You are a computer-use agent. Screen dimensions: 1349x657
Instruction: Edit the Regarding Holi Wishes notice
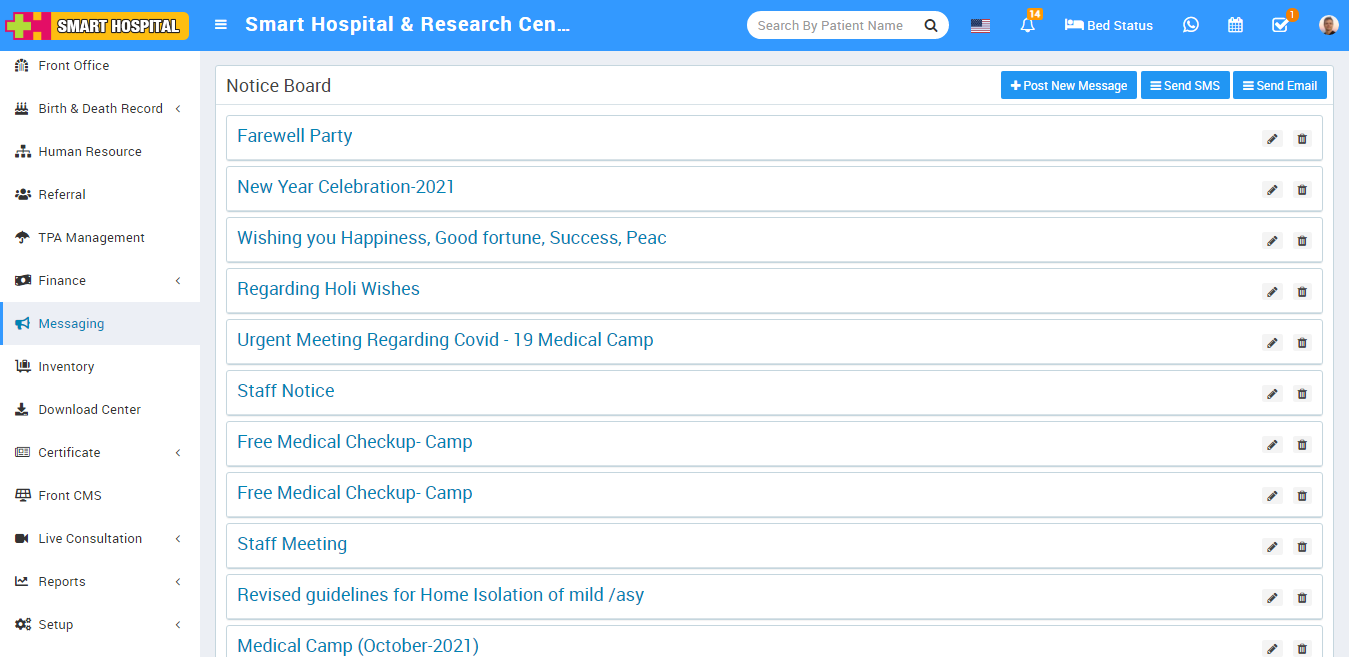tap(1272, 292)
